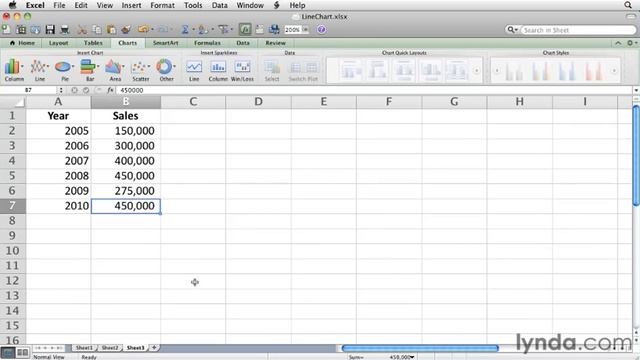Select row 8 header
This screenshot has width=640, height=360.
(x=13, y=221)
